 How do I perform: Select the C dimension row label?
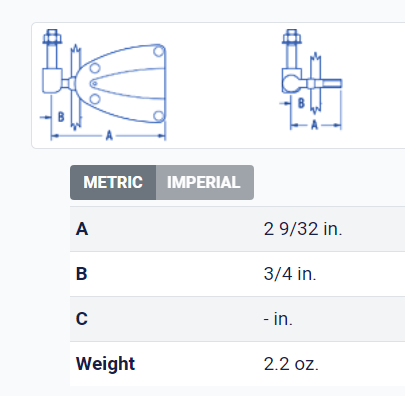tap(82, 319)
